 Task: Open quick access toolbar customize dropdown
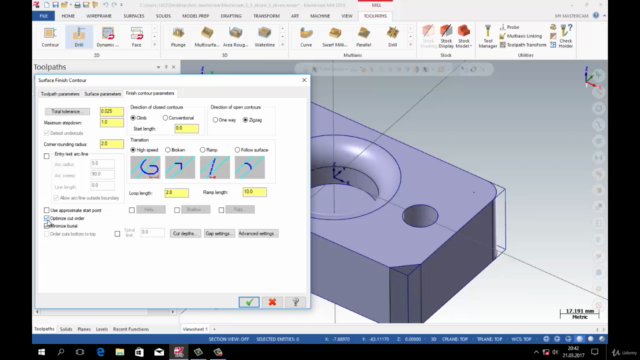tap(121, 5)
